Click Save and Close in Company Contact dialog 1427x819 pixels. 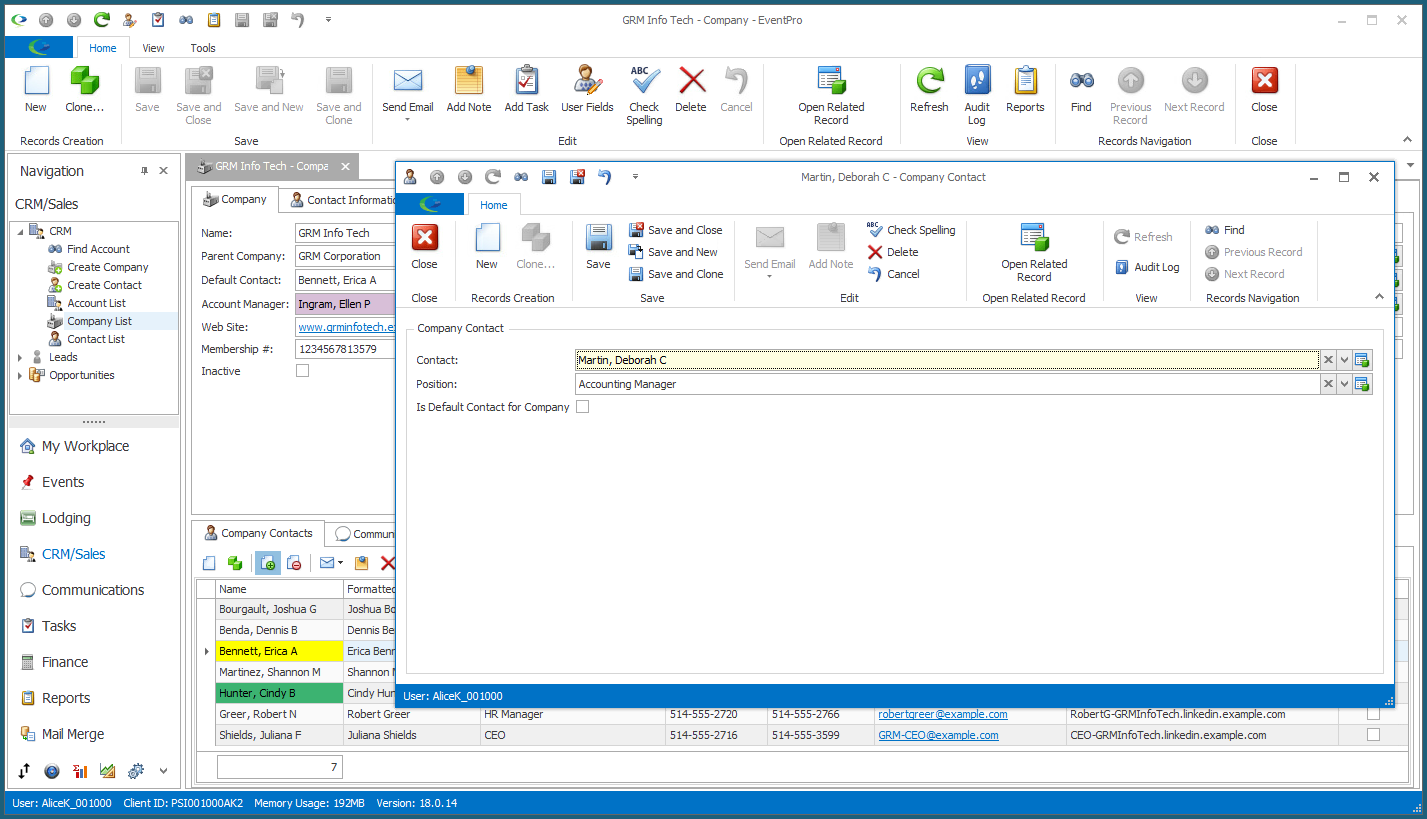(x=676, y=230)
